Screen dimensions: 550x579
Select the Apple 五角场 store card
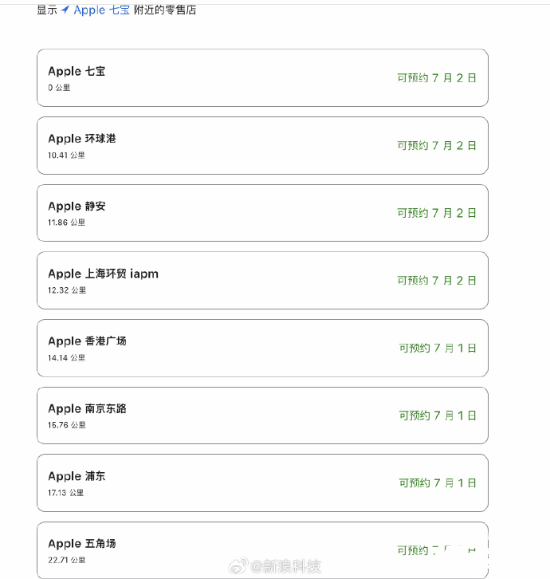263,550
